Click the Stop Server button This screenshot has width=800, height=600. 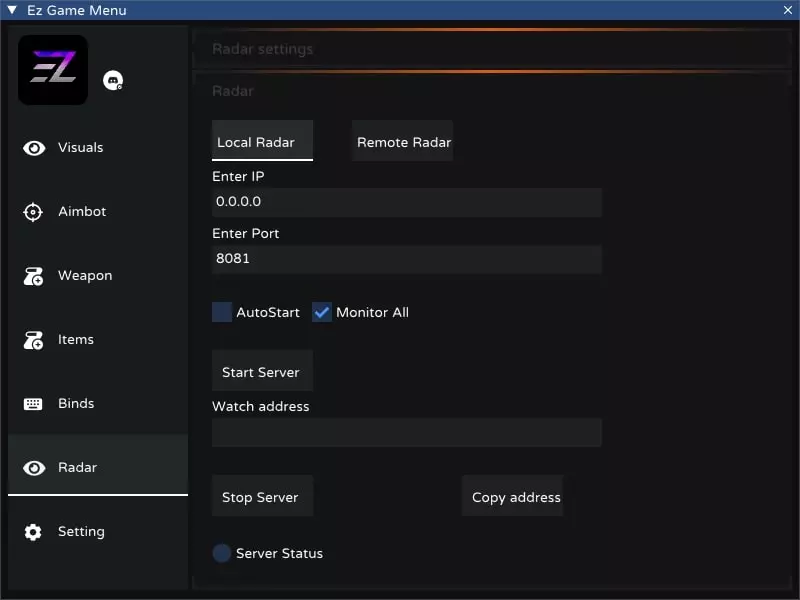click(x=262, y=496)
